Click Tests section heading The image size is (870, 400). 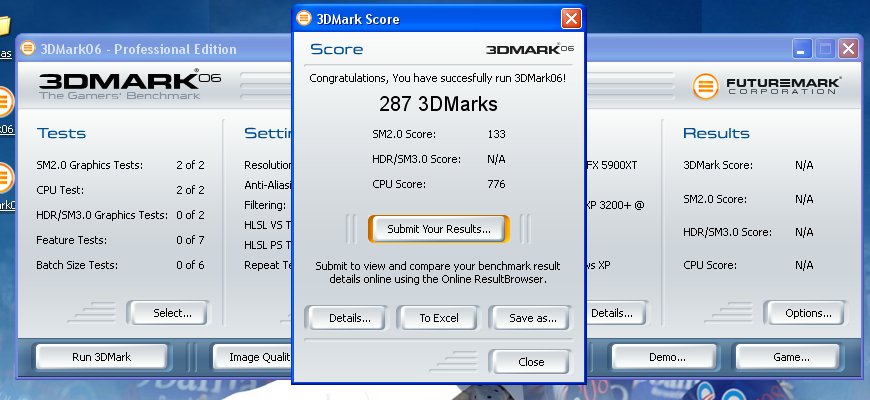(x=62, y=133)
